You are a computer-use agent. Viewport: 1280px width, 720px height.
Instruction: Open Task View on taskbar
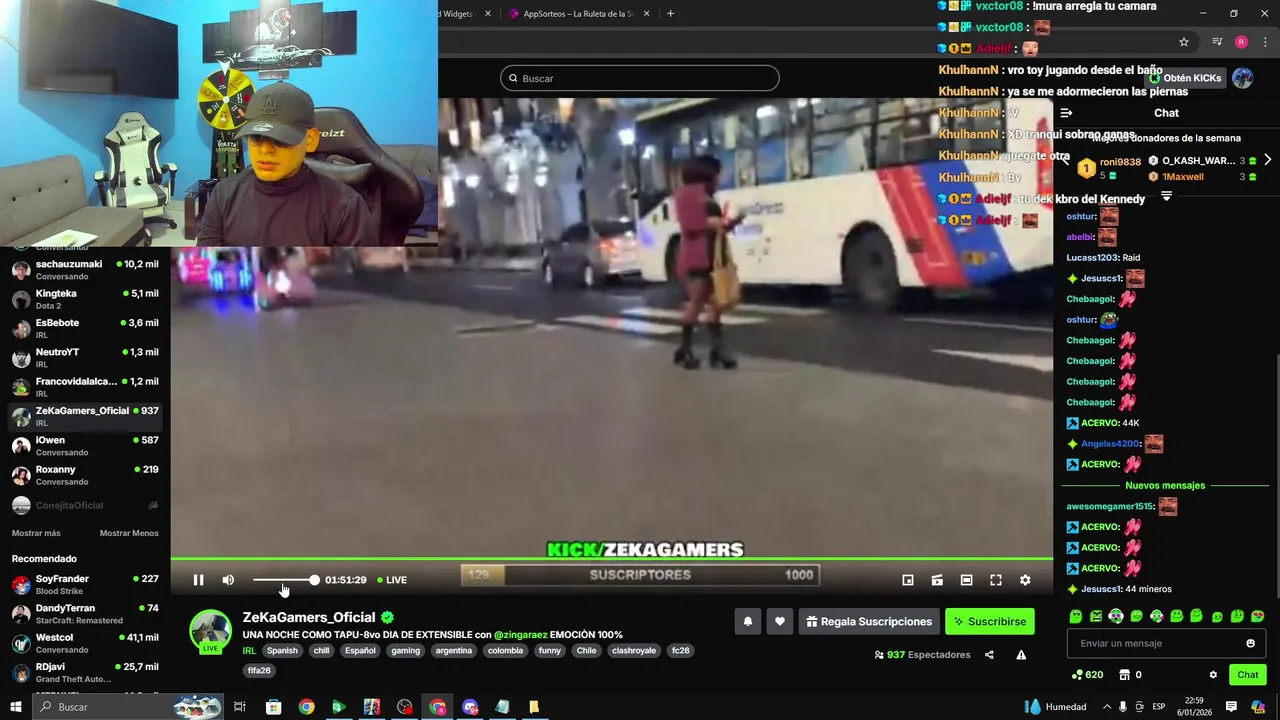pos(240,707)
